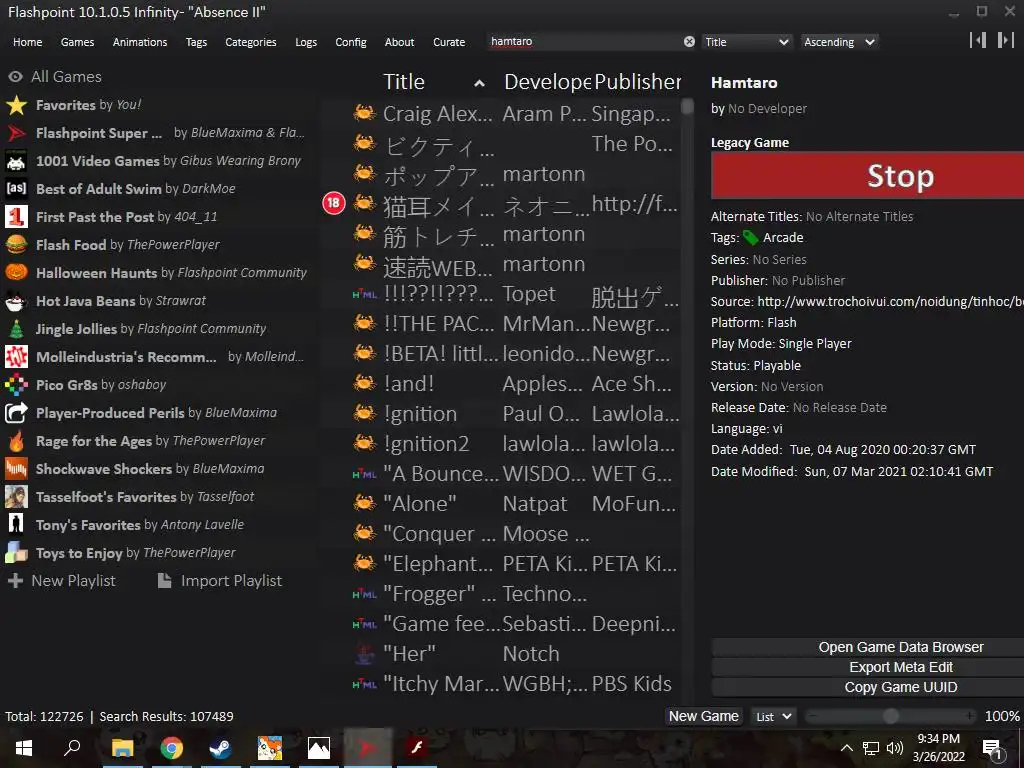Click the Copy Game UUID button
The width and height of the screenshot is (1024, 768).
(867, 688)
